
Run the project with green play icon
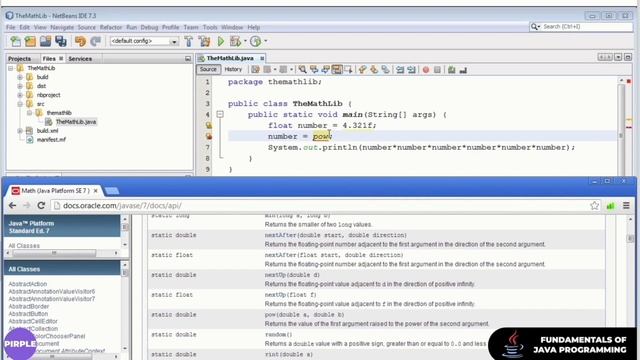(221, 41)
